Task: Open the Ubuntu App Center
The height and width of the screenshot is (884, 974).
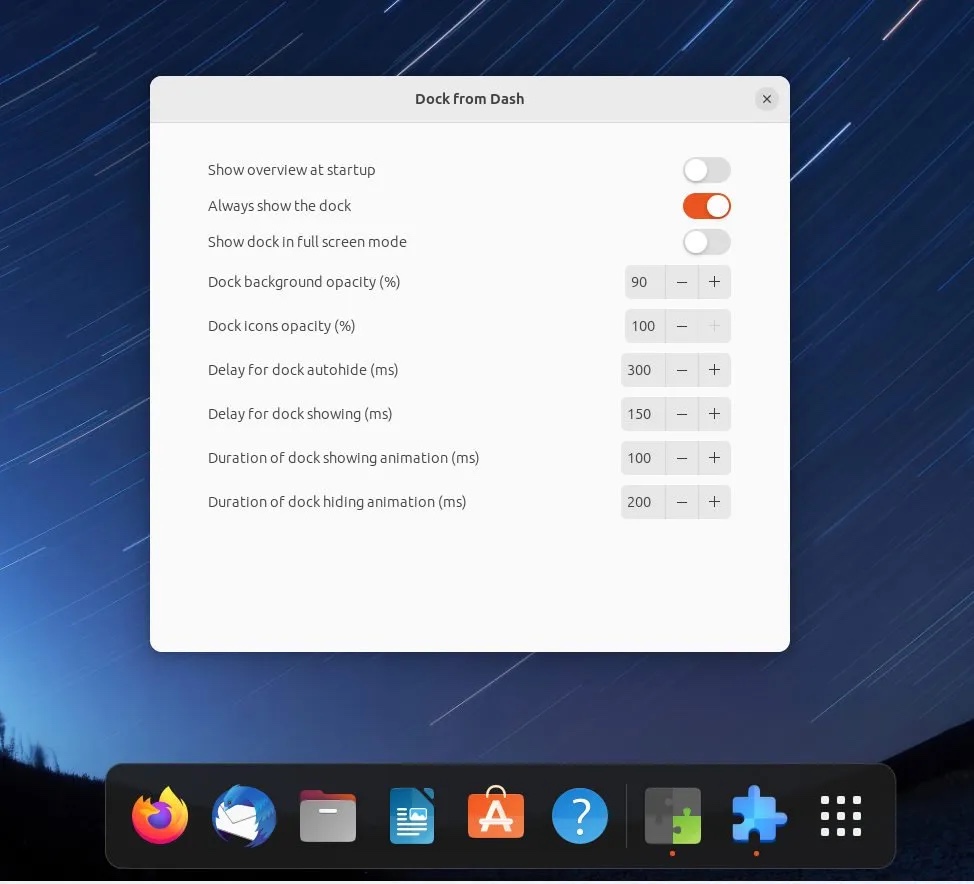Action: [x=495, y=815]
